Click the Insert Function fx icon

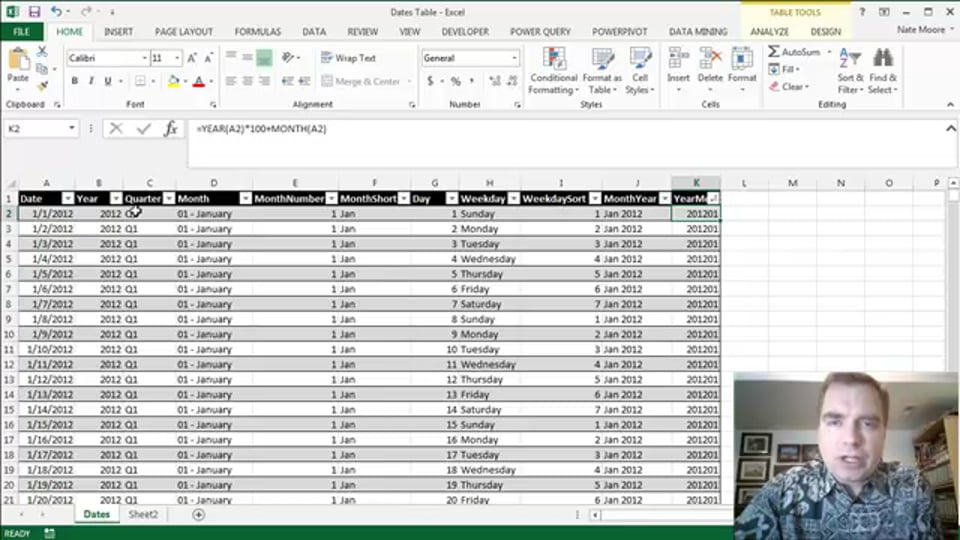(171, 129)
